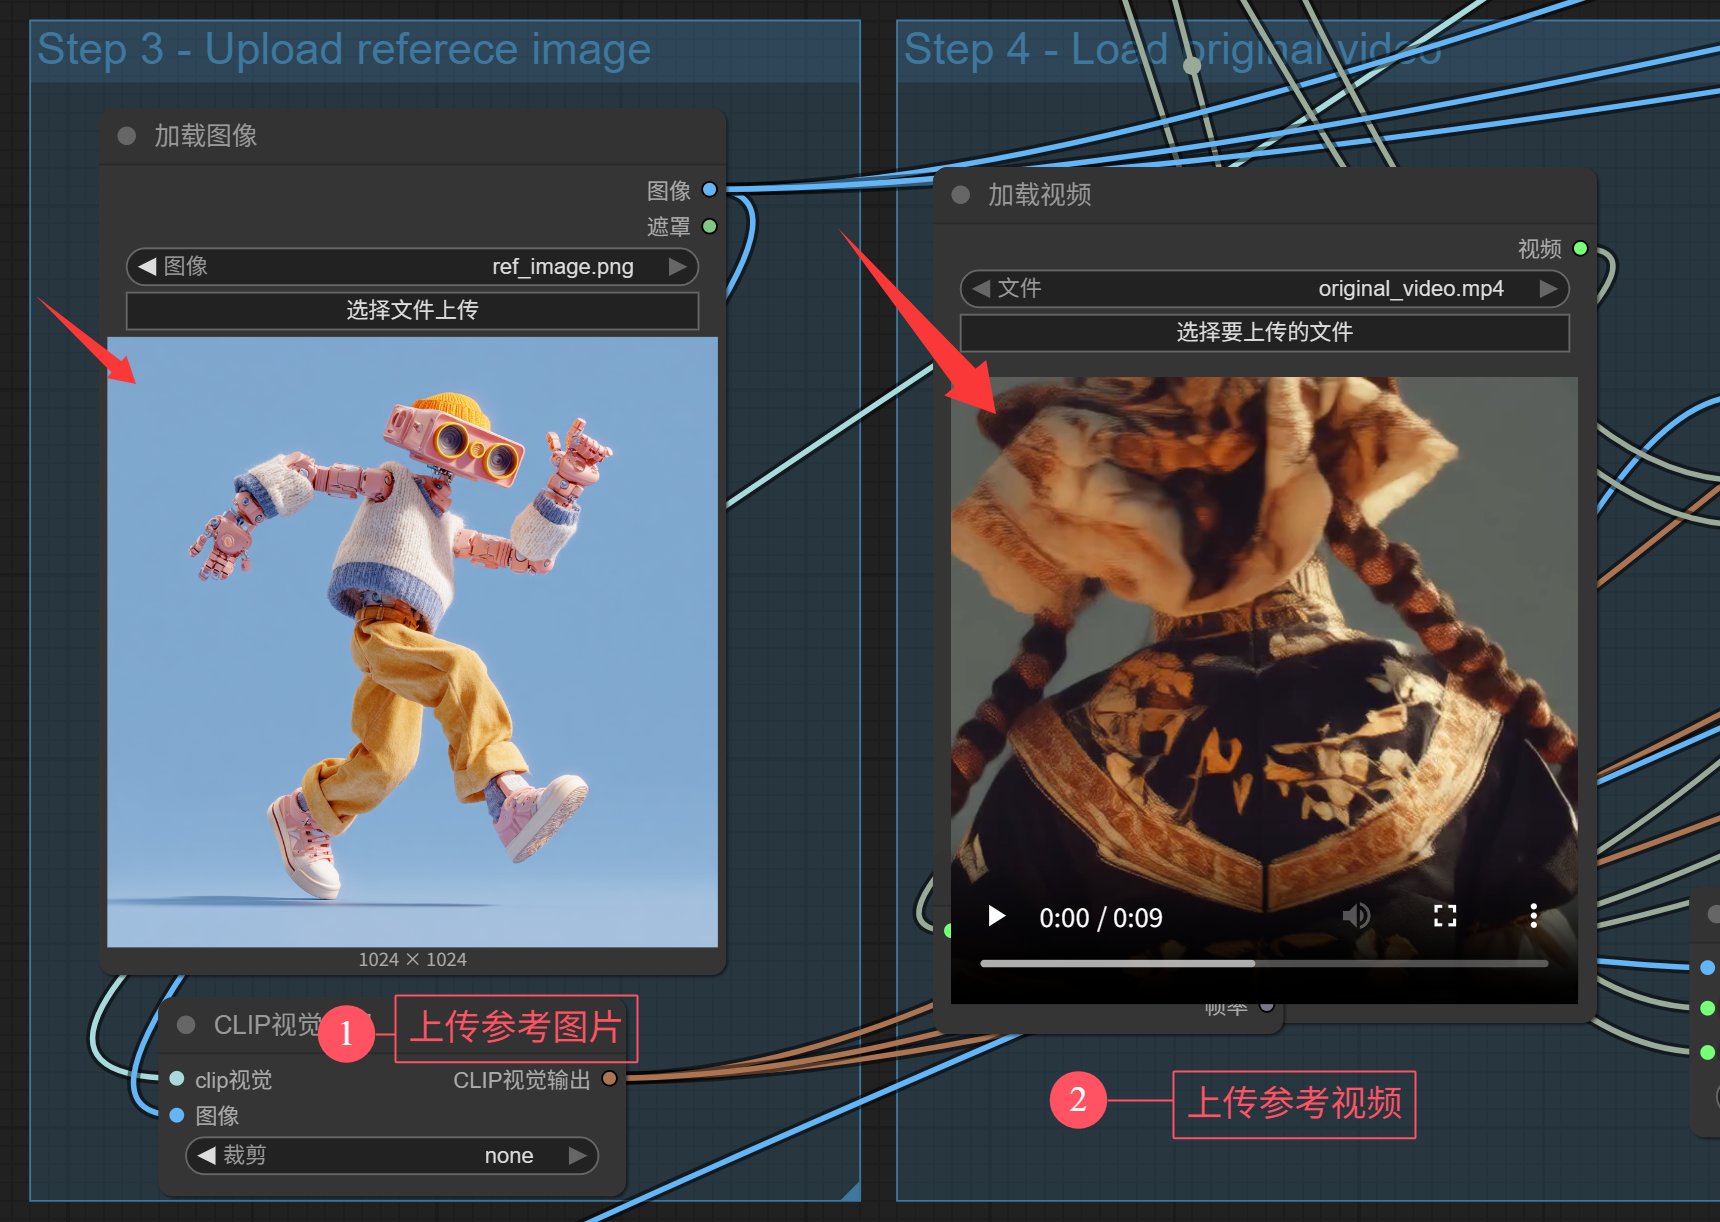The image size is (1720, 1222).
Task: Collapse the 加载视频 node via dot
Action: 961,195
